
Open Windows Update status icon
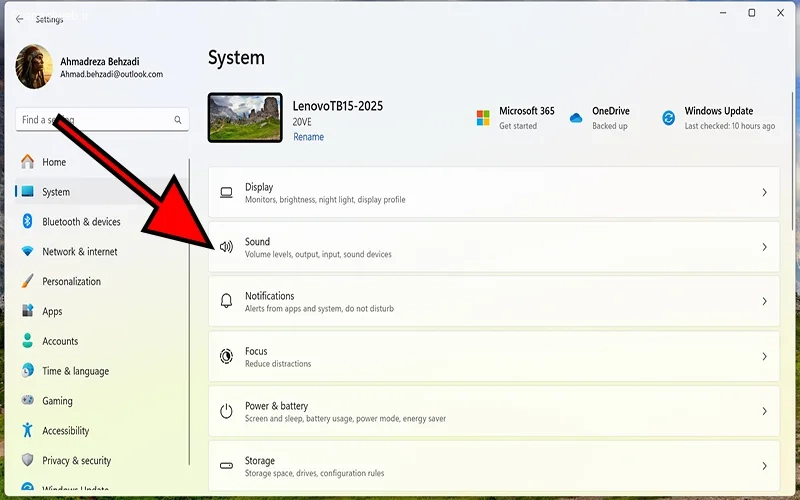[x=668, y=118]
